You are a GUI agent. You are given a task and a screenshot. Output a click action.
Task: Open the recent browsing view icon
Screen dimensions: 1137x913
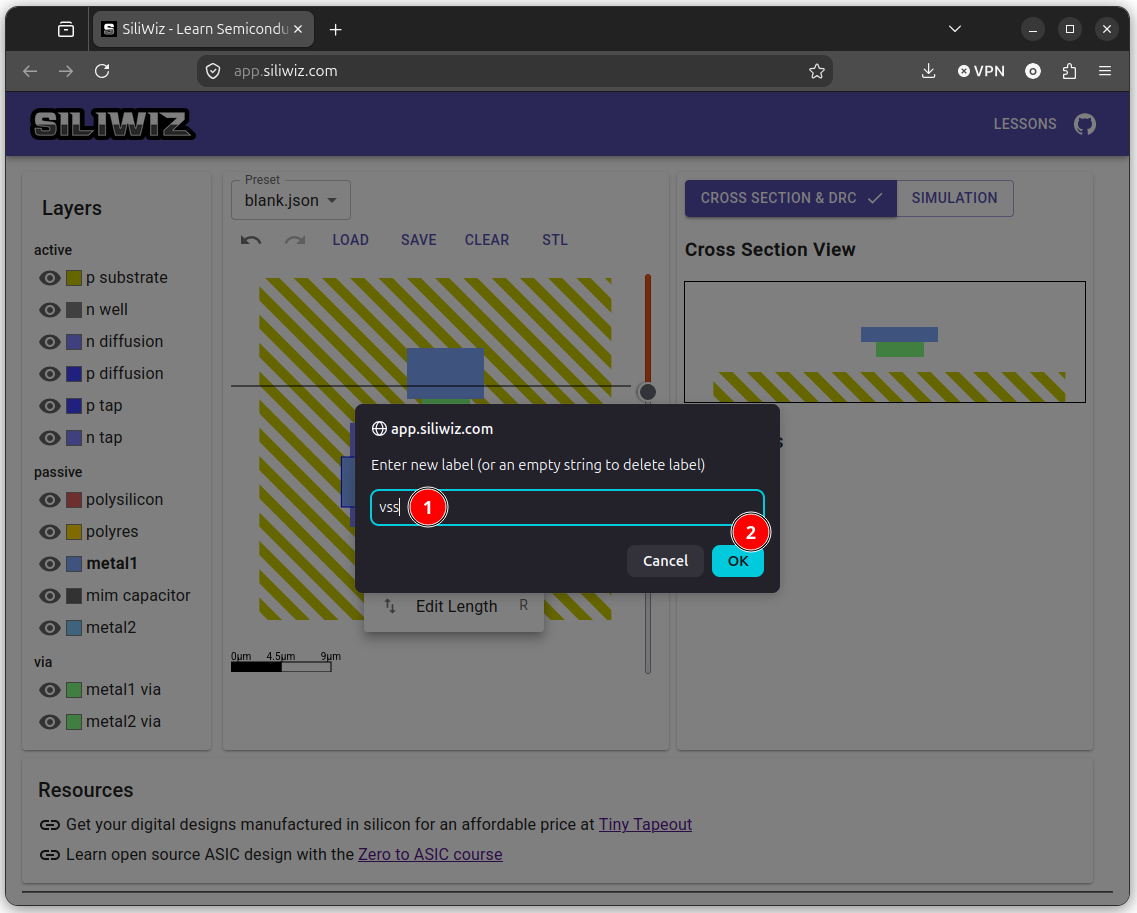pos(66,30)
